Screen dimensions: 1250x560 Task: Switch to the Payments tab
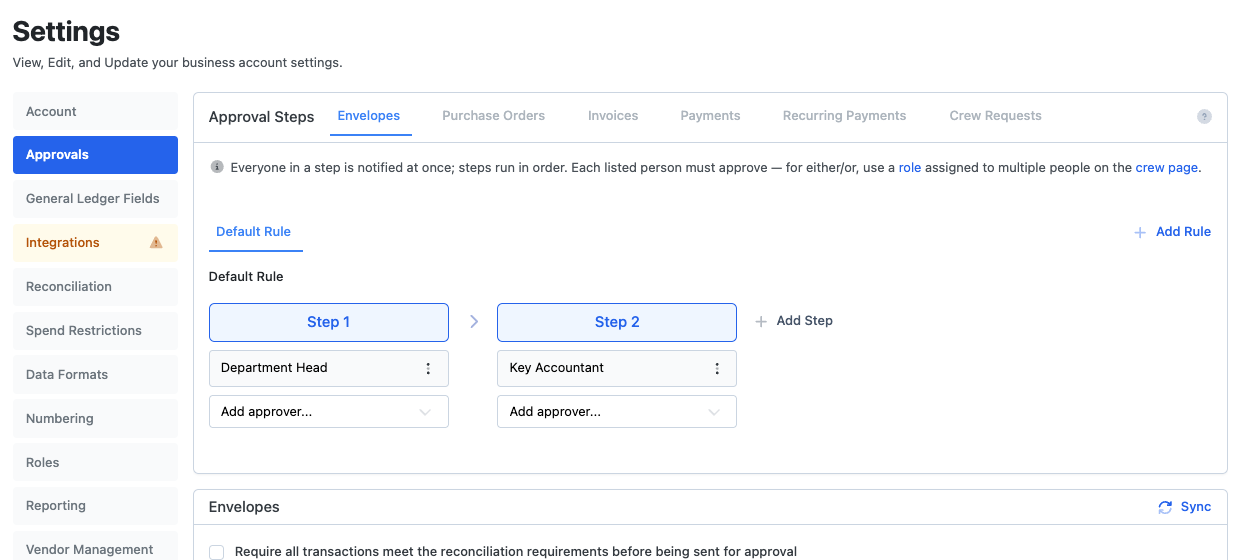(x=710, y=116)
